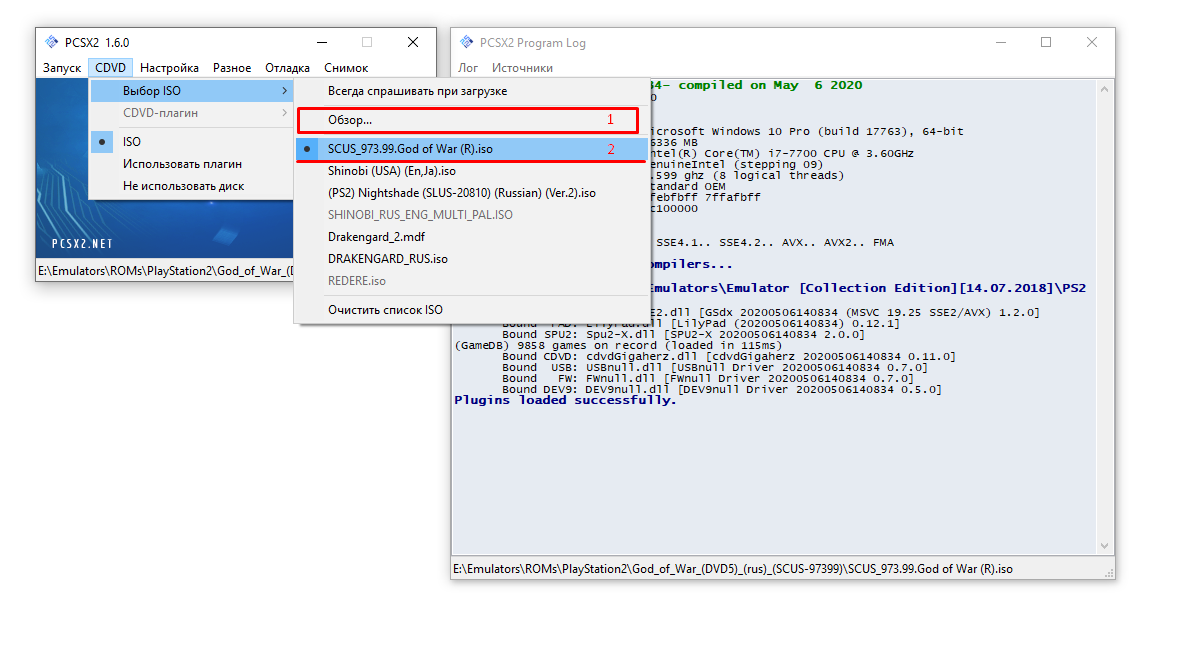Click the ISO path in the main window status bar
This screenshot has width=1177, height=649.
(x=166, y=270)
